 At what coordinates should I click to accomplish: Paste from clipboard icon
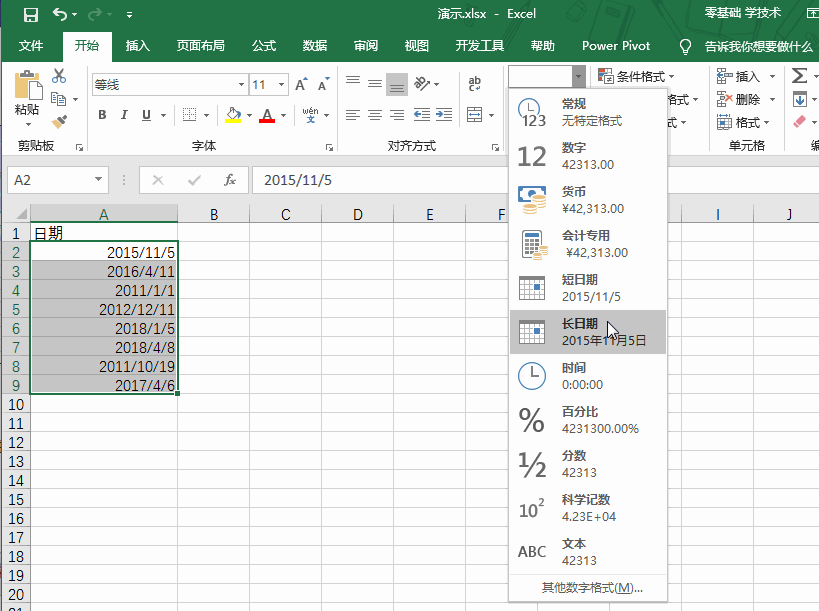[27, 85]
